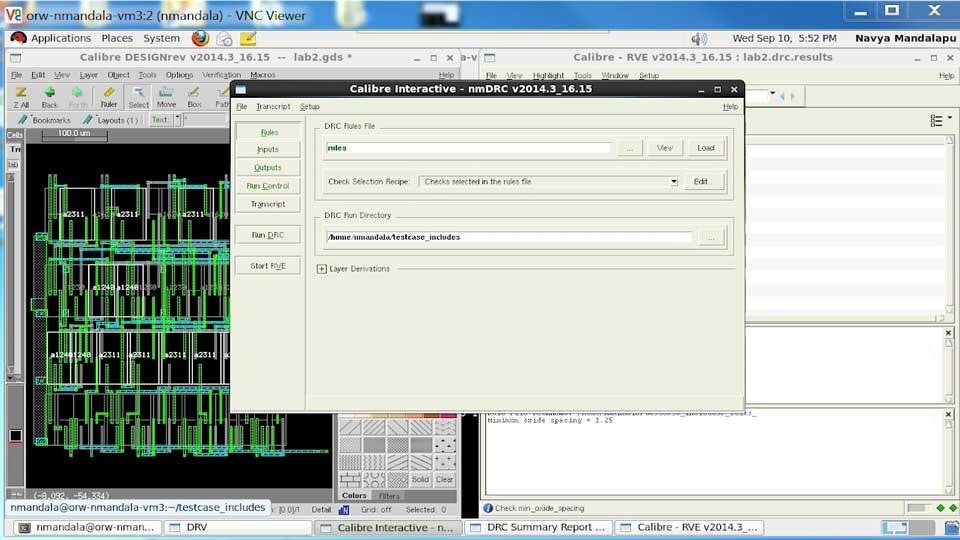The height and width of the screenshot is (540, 960).
Task: Switch to the Colors tab in DESIGNrev
Action: pyautogui.click(x=354, y=496)
